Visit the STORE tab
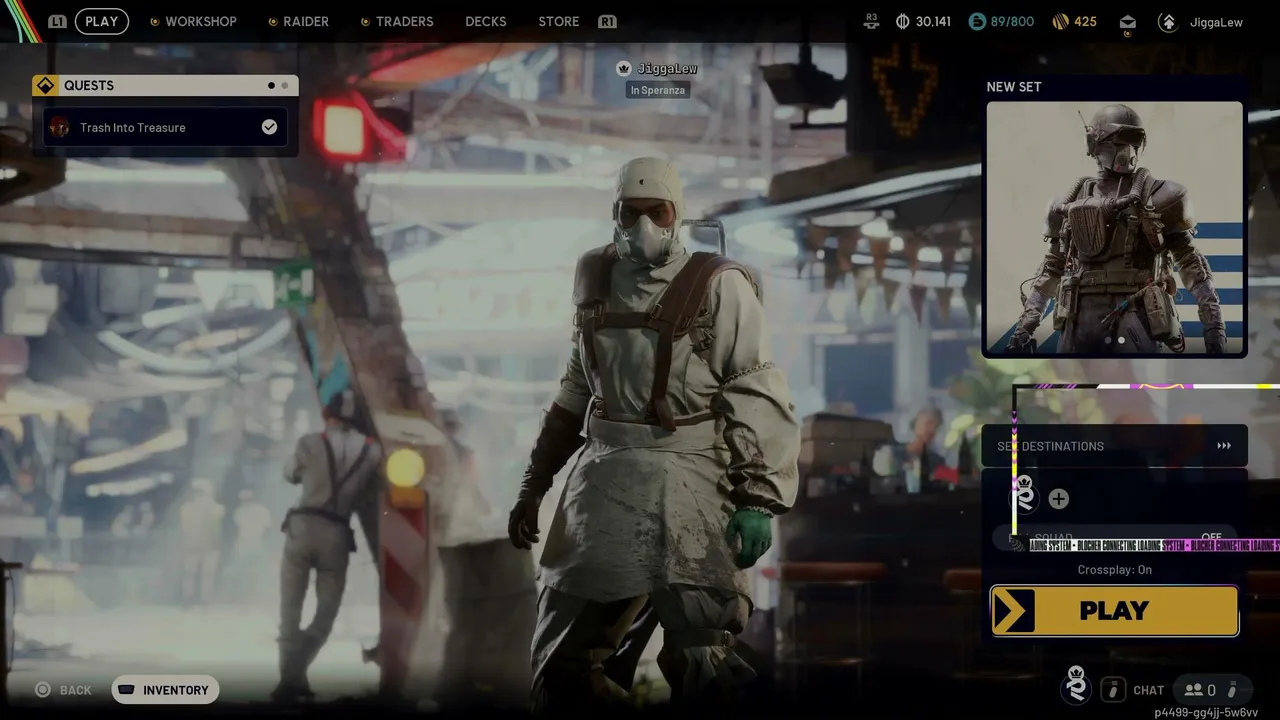This screenshot has height=720, width=1280. [559, 21]
